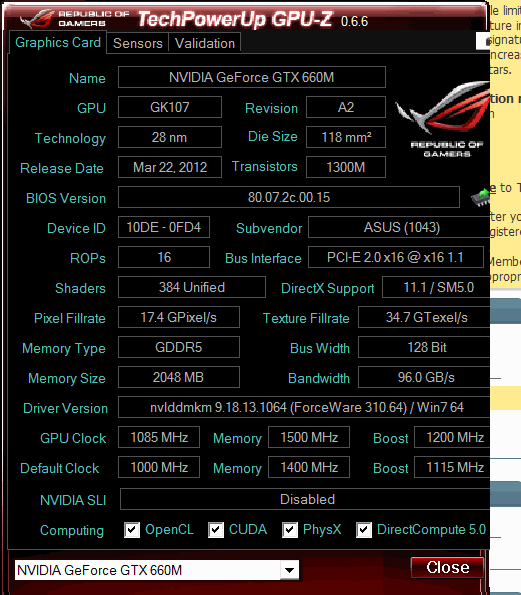Toggle the DirectCompute 5.0 checkbox
This screenshot has width=521, height=595.
point(364,530)
